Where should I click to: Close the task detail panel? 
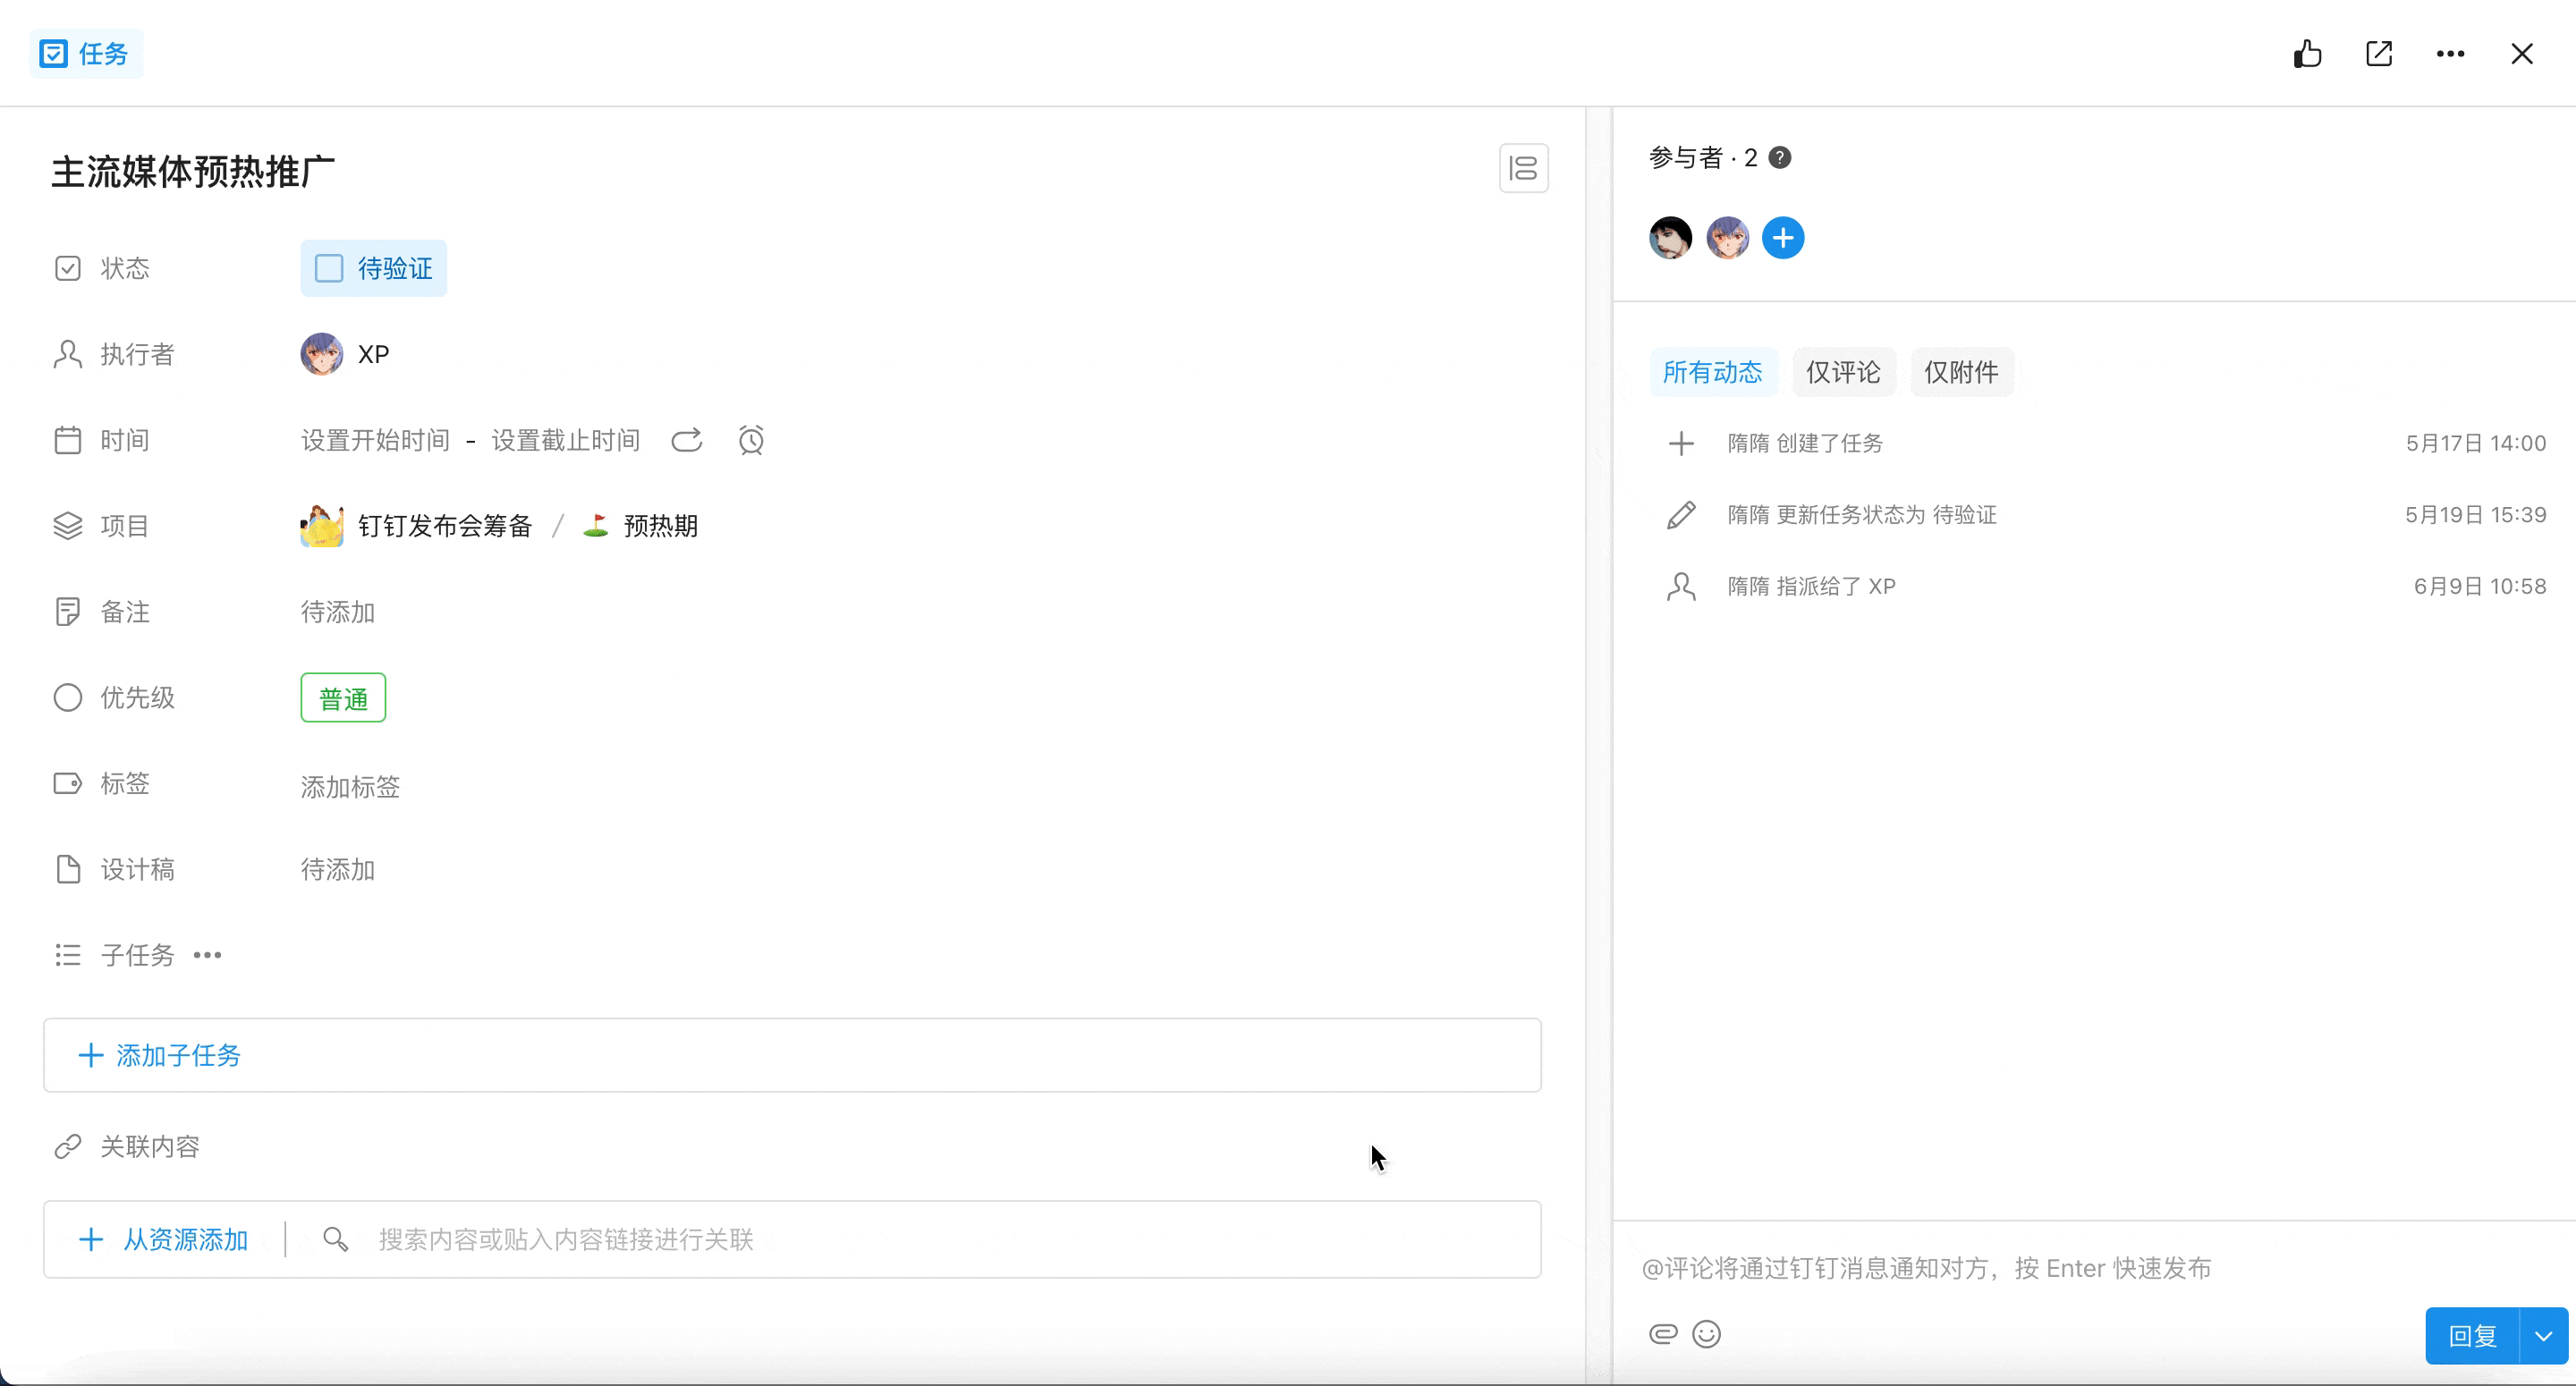click(2522, 53)
